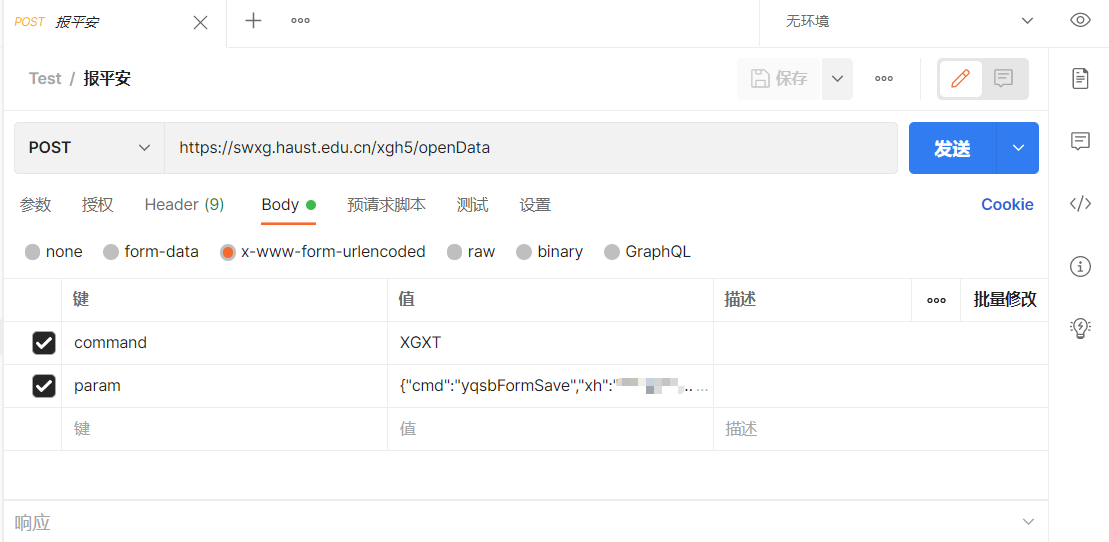Viewport: 1109px width, 542px height.
Task: Select the none body type radio
Action: pyautogui.click(x=33, y=252)
